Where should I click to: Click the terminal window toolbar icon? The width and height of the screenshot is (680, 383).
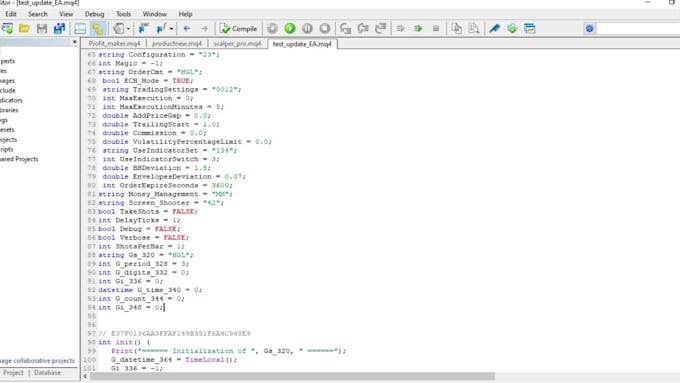pos(530,29)
